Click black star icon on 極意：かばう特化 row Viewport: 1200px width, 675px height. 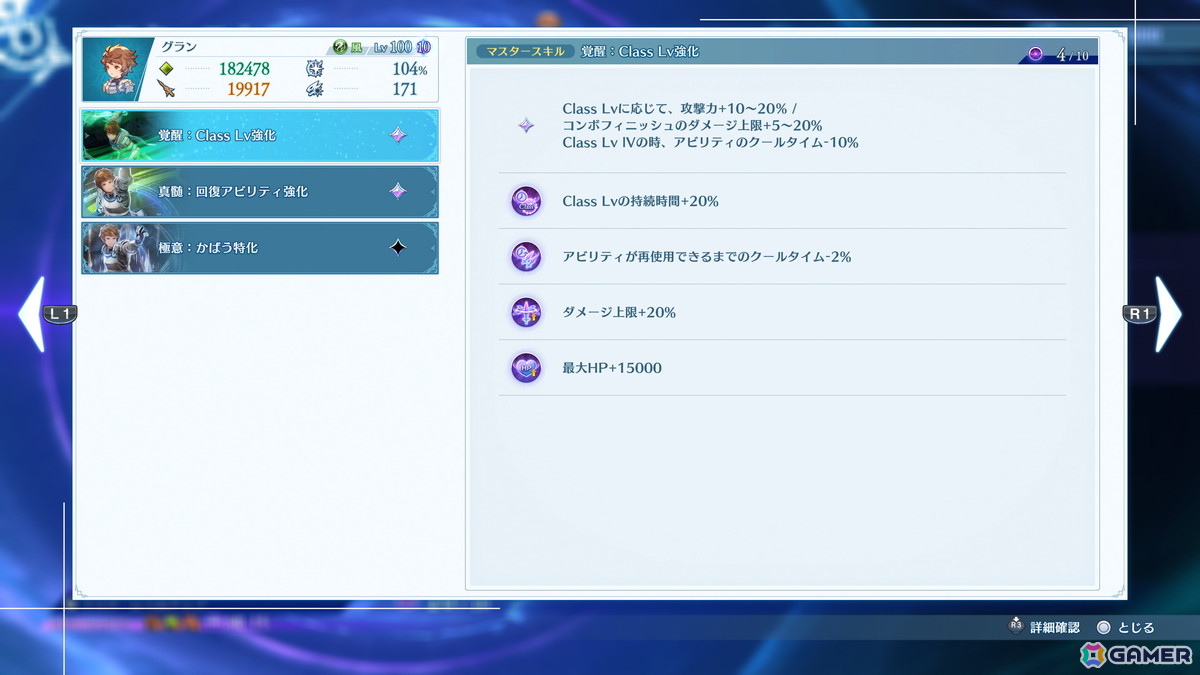(x=398, y=247)
